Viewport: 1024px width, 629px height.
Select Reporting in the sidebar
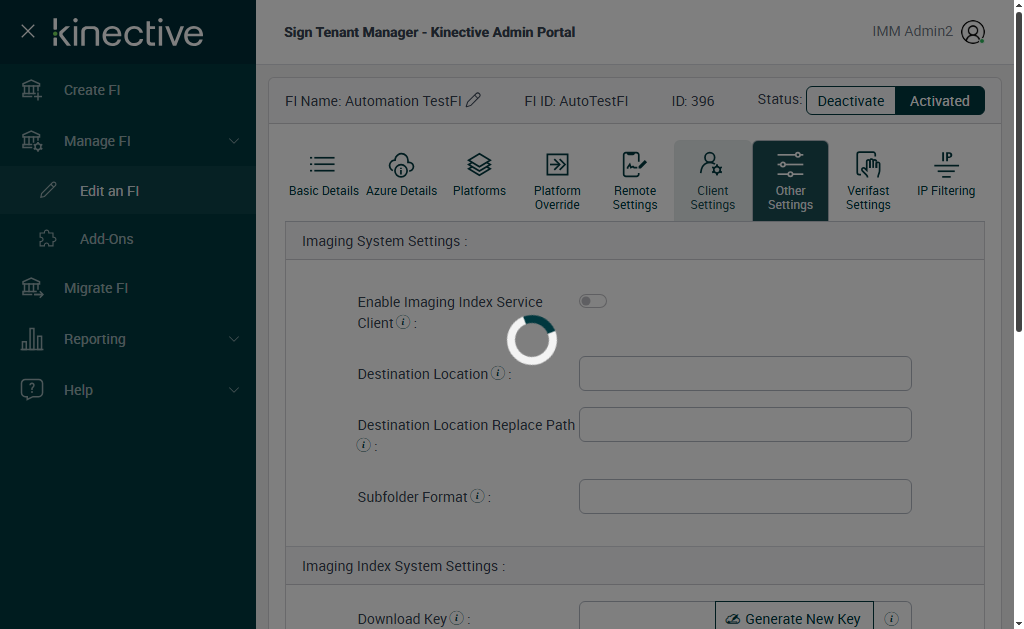coord(95,339)
